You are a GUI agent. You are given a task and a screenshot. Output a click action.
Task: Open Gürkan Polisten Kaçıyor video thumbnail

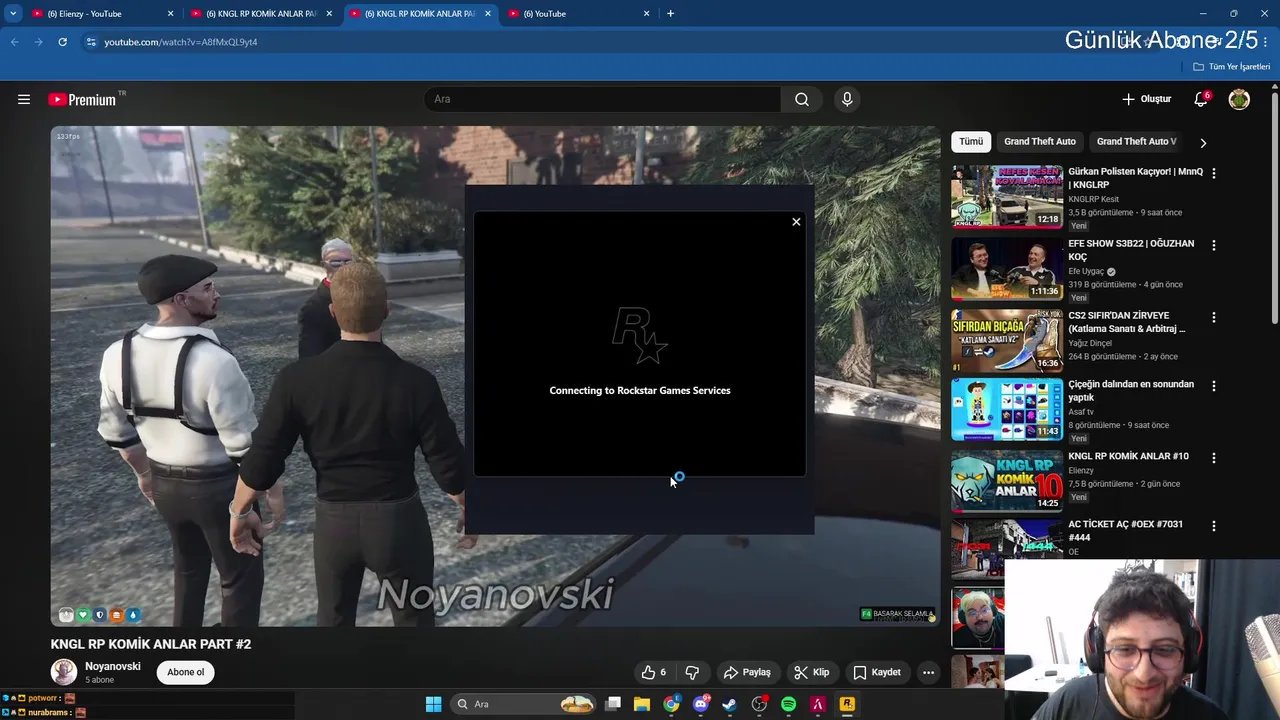(1007, 197)
